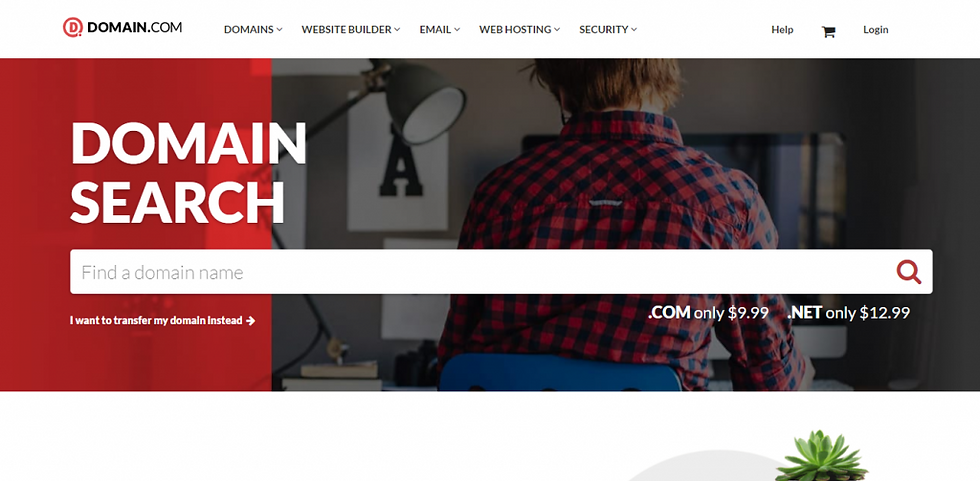This screenshot has width=980, height=481.
Task: Expand the chevron next to EMAIL
Action: pos(457,29)
